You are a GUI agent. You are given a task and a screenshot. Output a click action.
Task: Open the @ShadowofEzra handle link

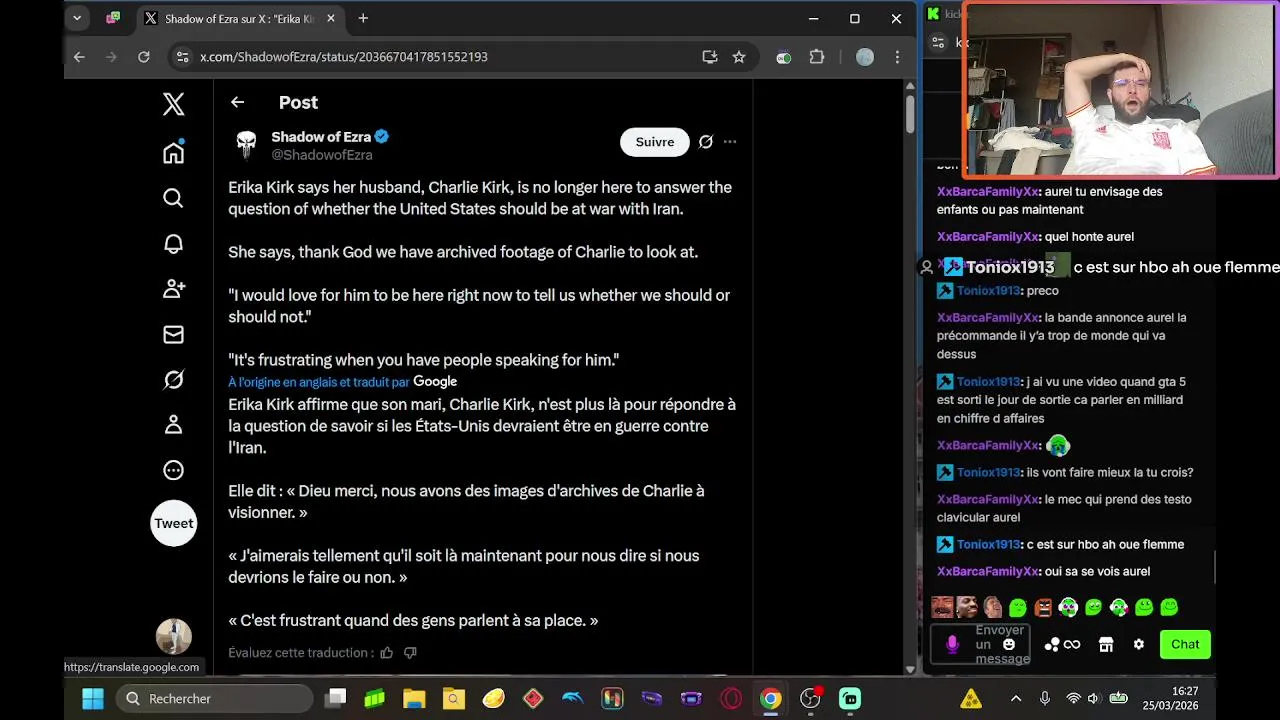321,155
